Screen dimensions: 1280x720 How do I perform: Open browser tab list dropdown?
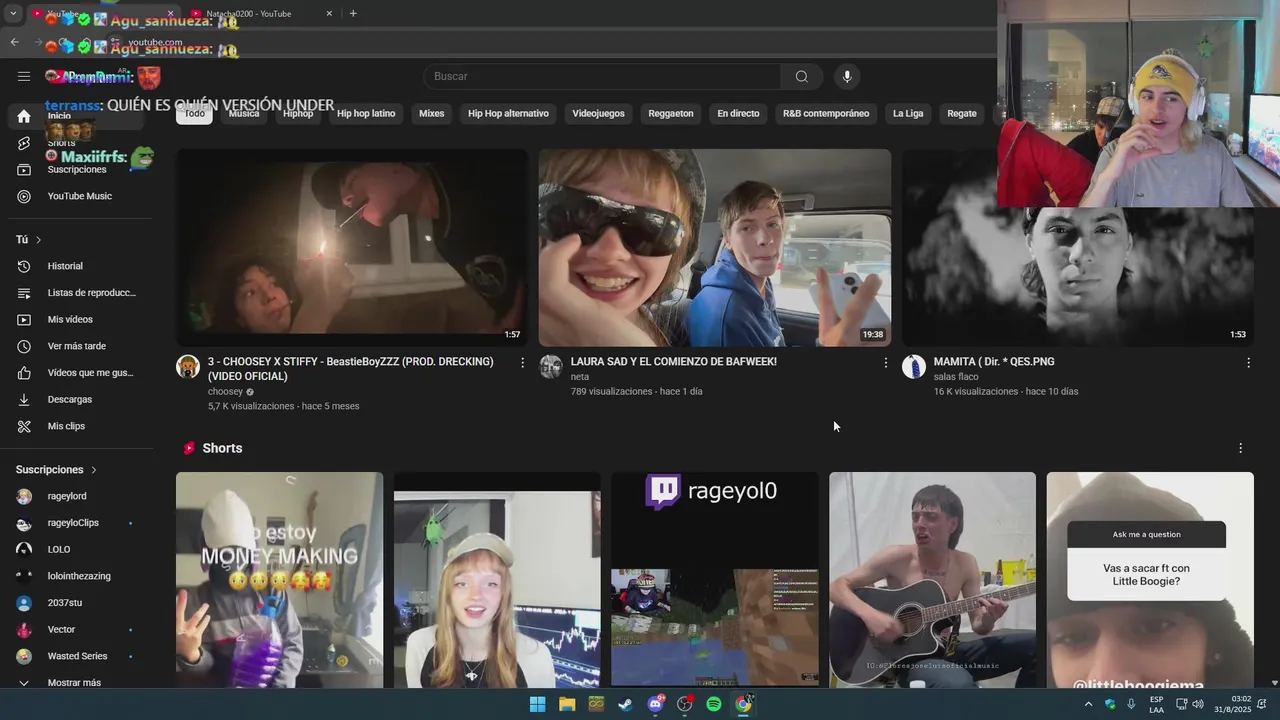coord(13,13)
